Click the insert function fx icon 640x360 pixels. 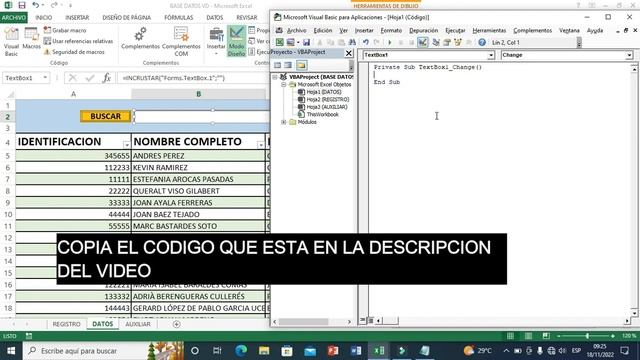107,78
